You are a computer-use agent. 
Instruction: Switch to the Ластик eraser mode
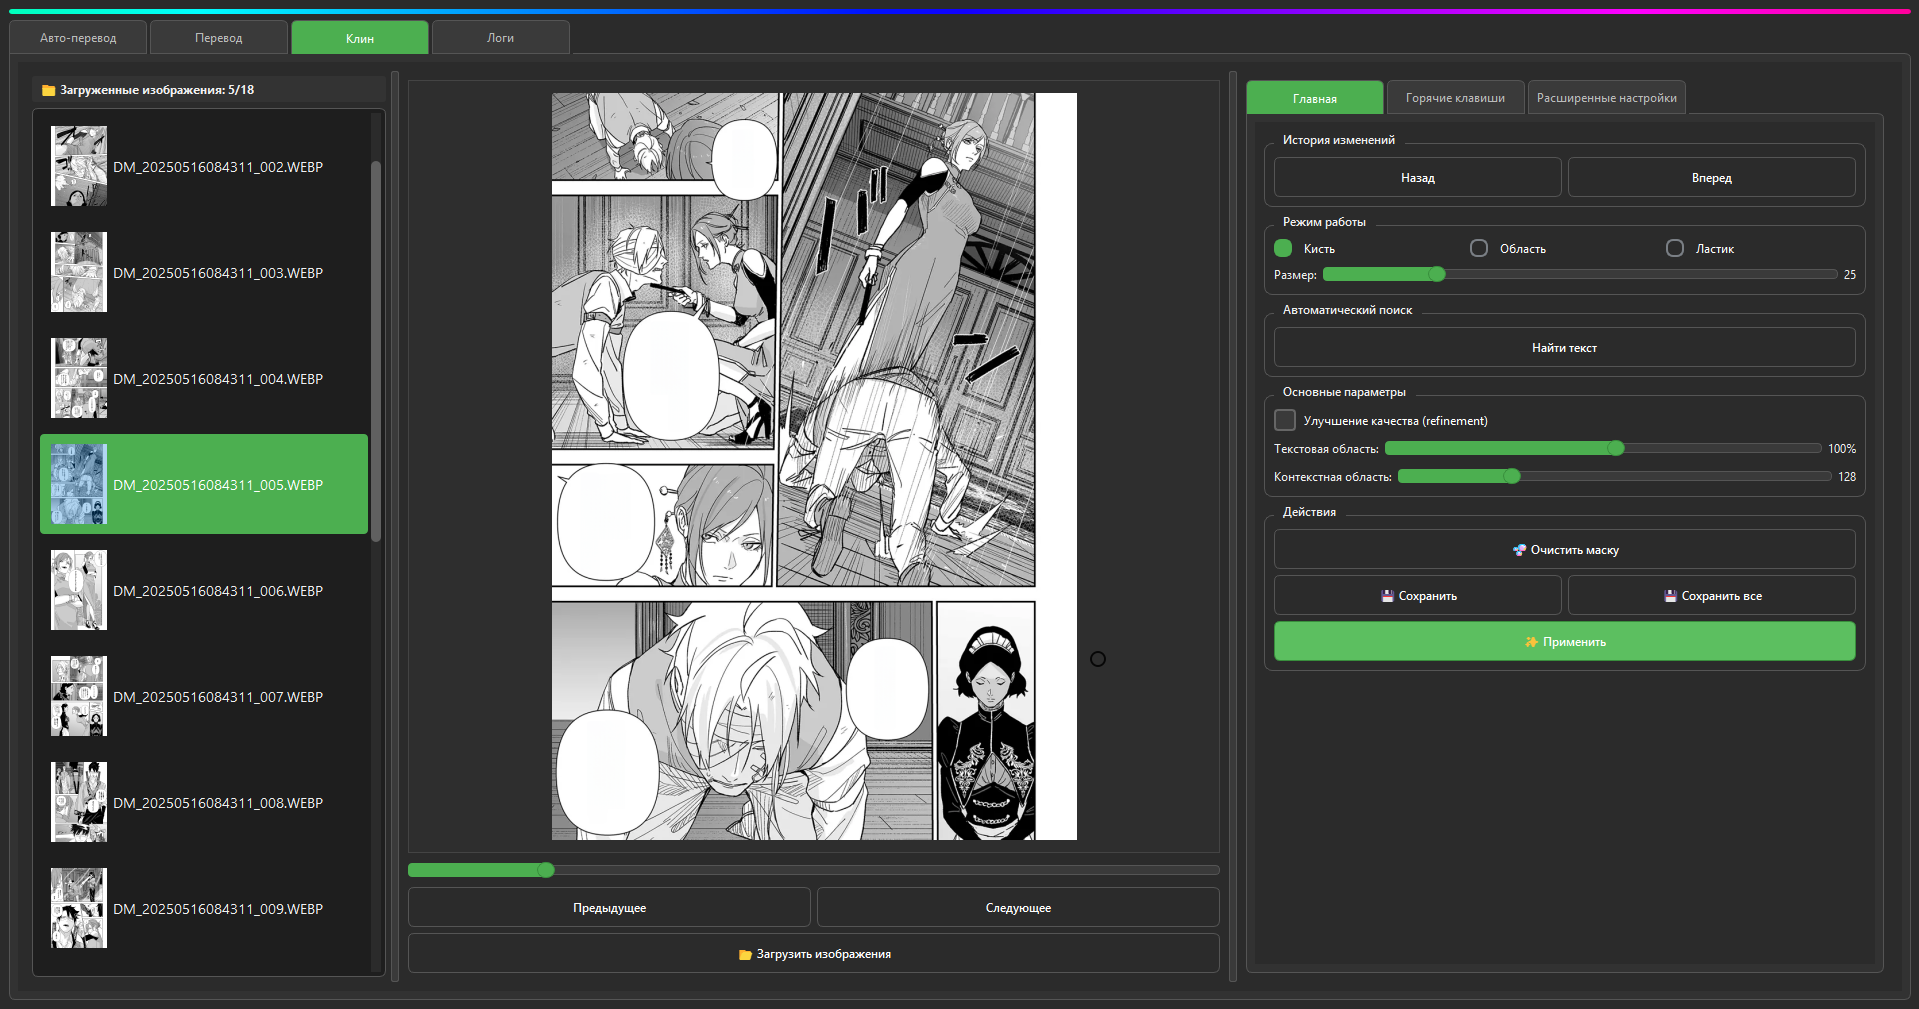(x=1675, y=248)
